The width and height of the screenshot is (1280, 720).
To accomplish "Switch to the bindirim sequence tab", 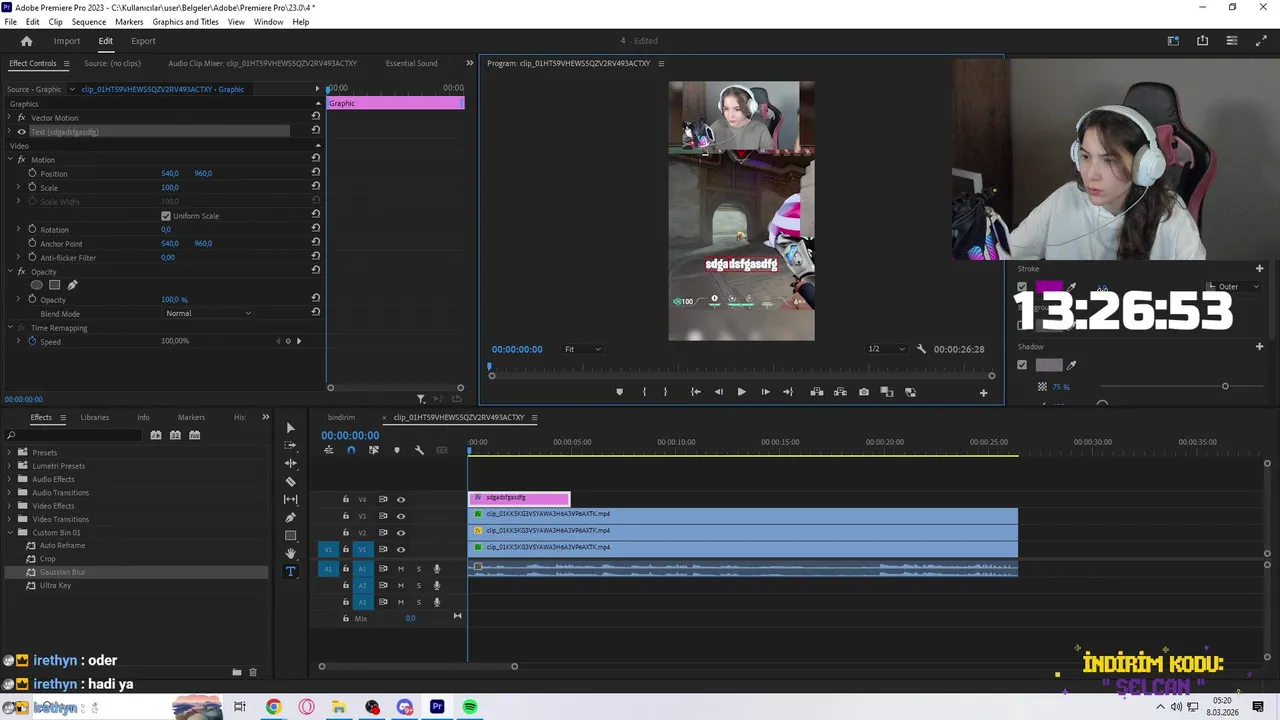I will click(341, 417).
